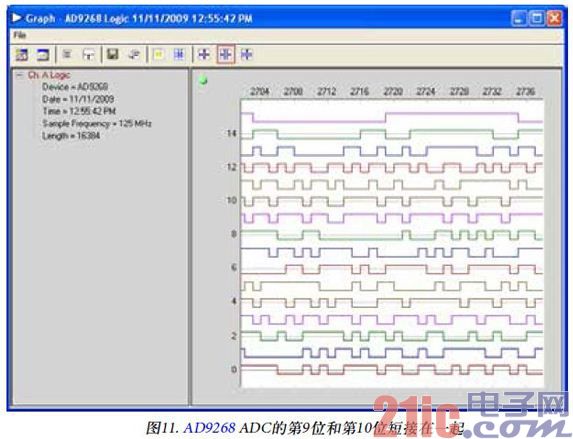Click the white tree-shaped toolbar icon
573x439 pixels.
pos(89,55)
